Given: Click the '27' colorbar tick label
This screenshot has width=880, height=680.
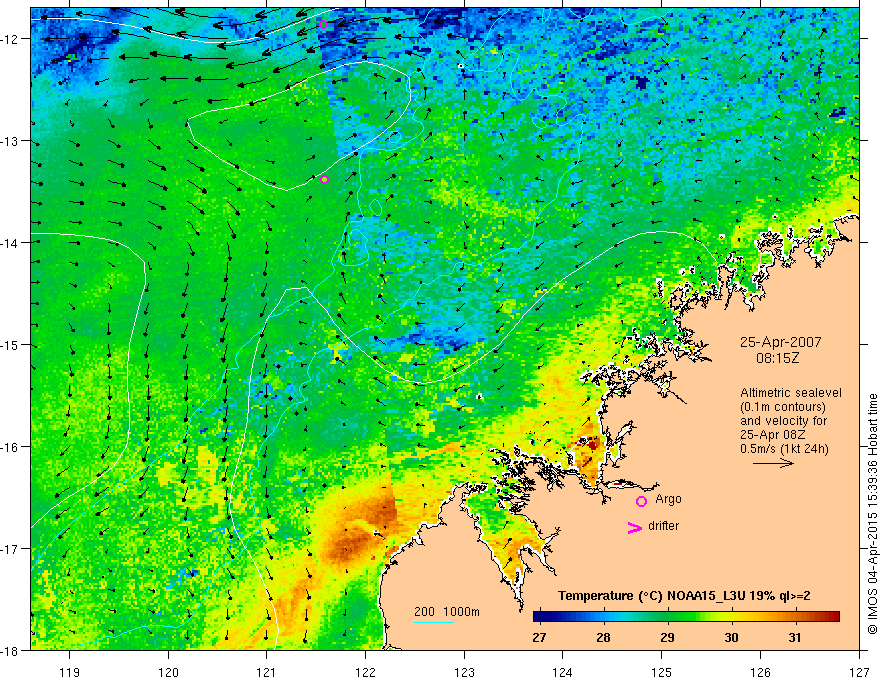Looking at the screenshot, I should pos(539,637).
